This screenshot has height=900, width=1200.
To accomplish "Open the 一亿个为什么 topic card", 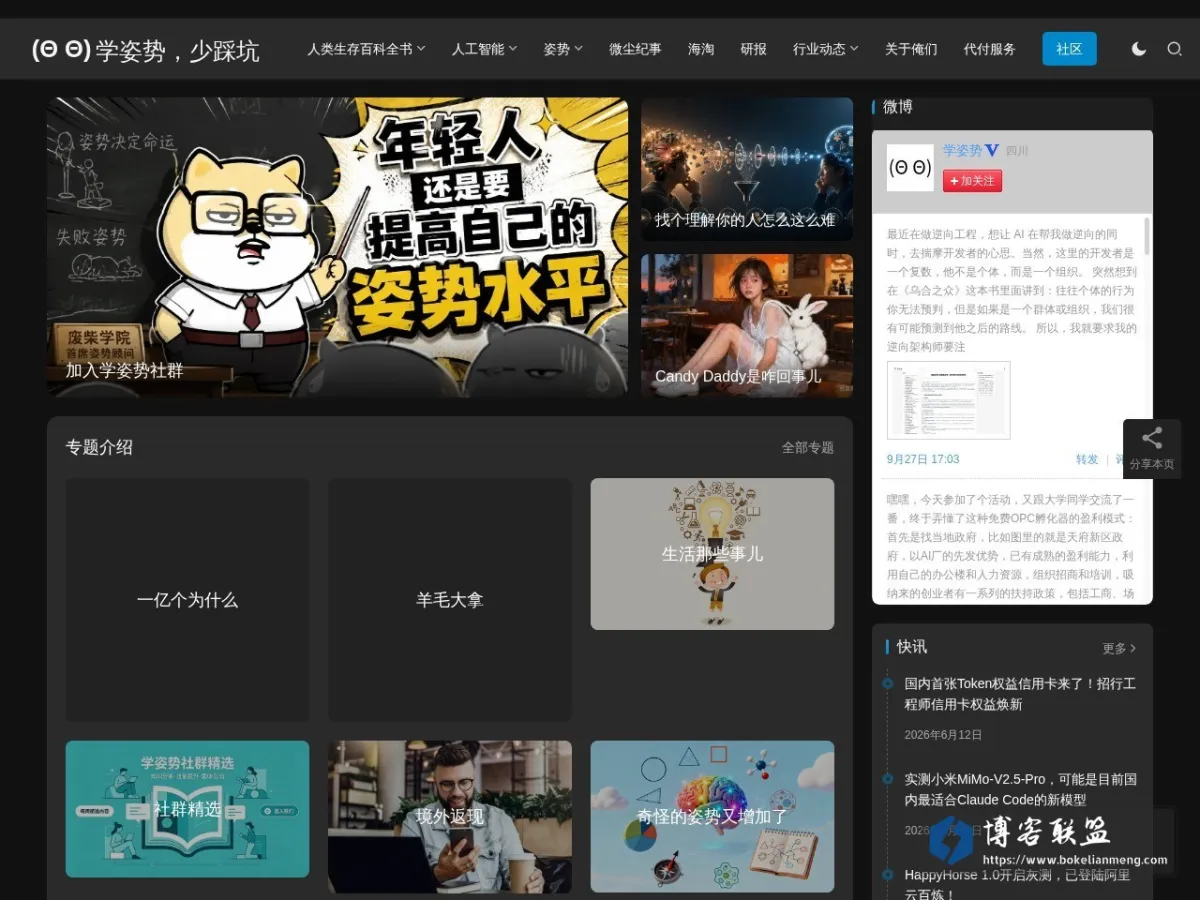I will pyautogui.click(x=187, y=600).
